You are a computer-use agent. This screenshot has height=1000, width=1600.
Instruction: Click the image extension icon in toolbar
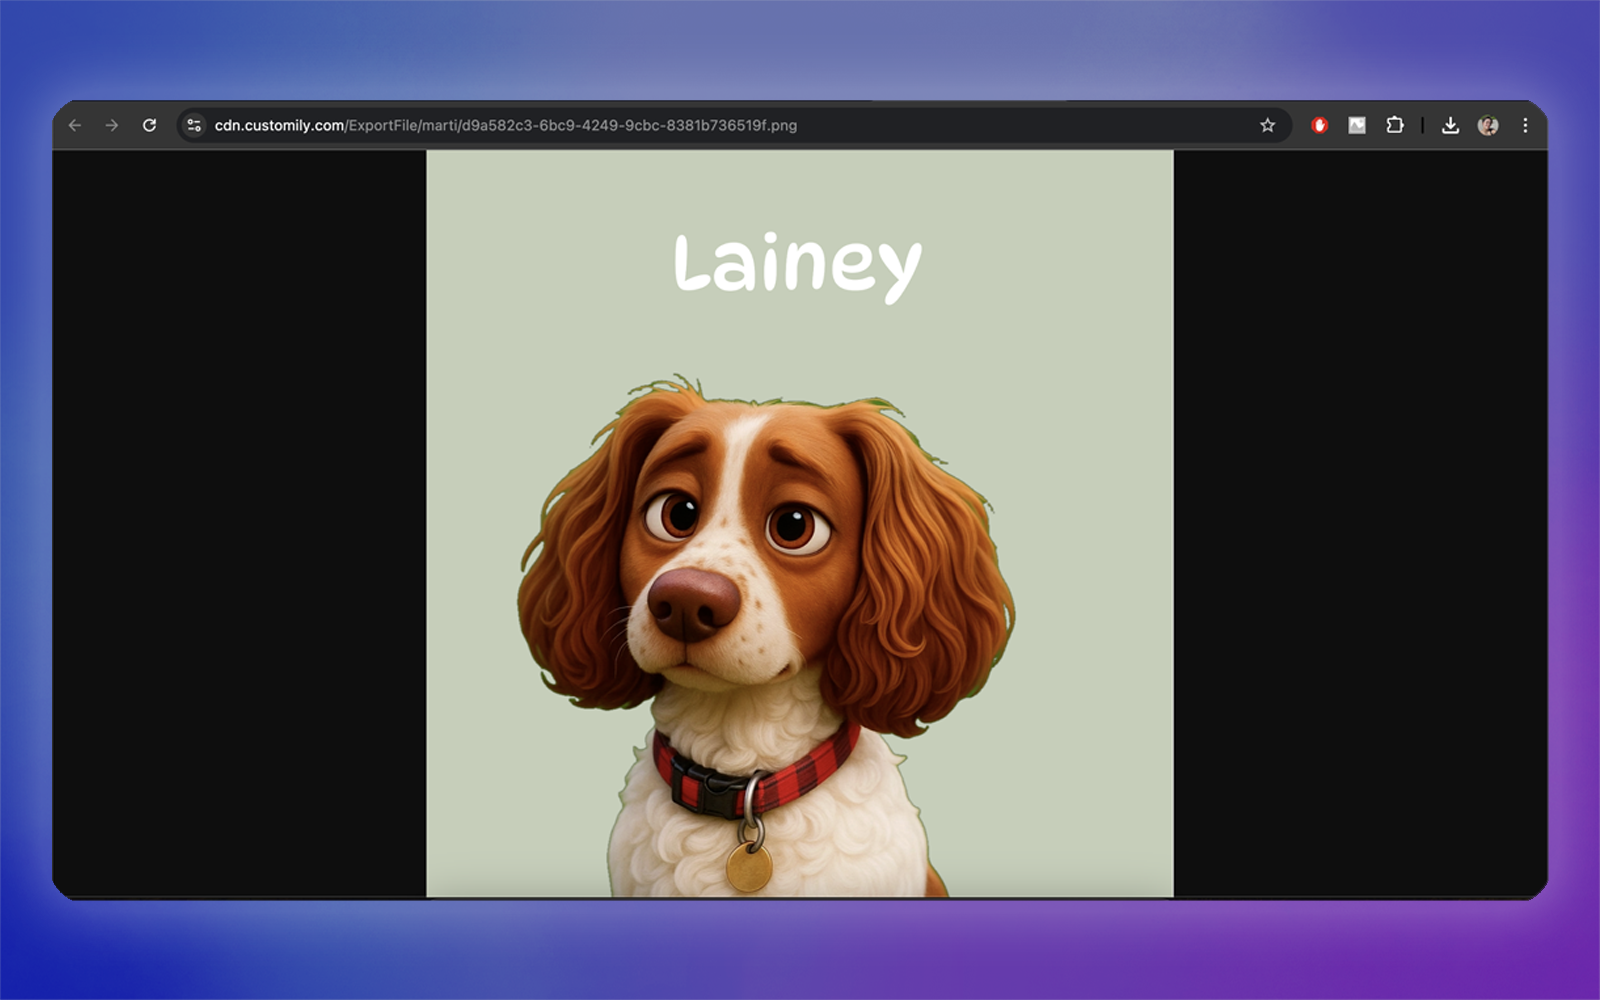[x=1357, y=125]
